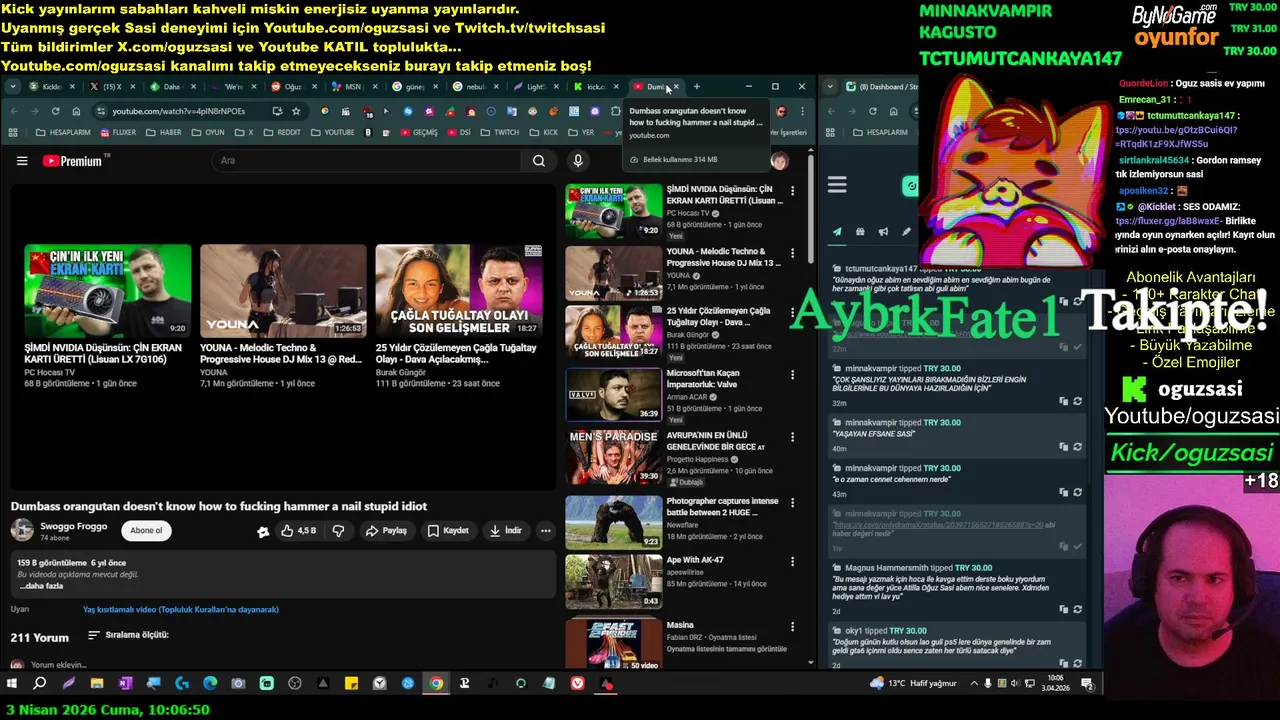Viewport: 1280px width, 720px height.
Task: Go to Chrome home page button
Action: point(76,111)
